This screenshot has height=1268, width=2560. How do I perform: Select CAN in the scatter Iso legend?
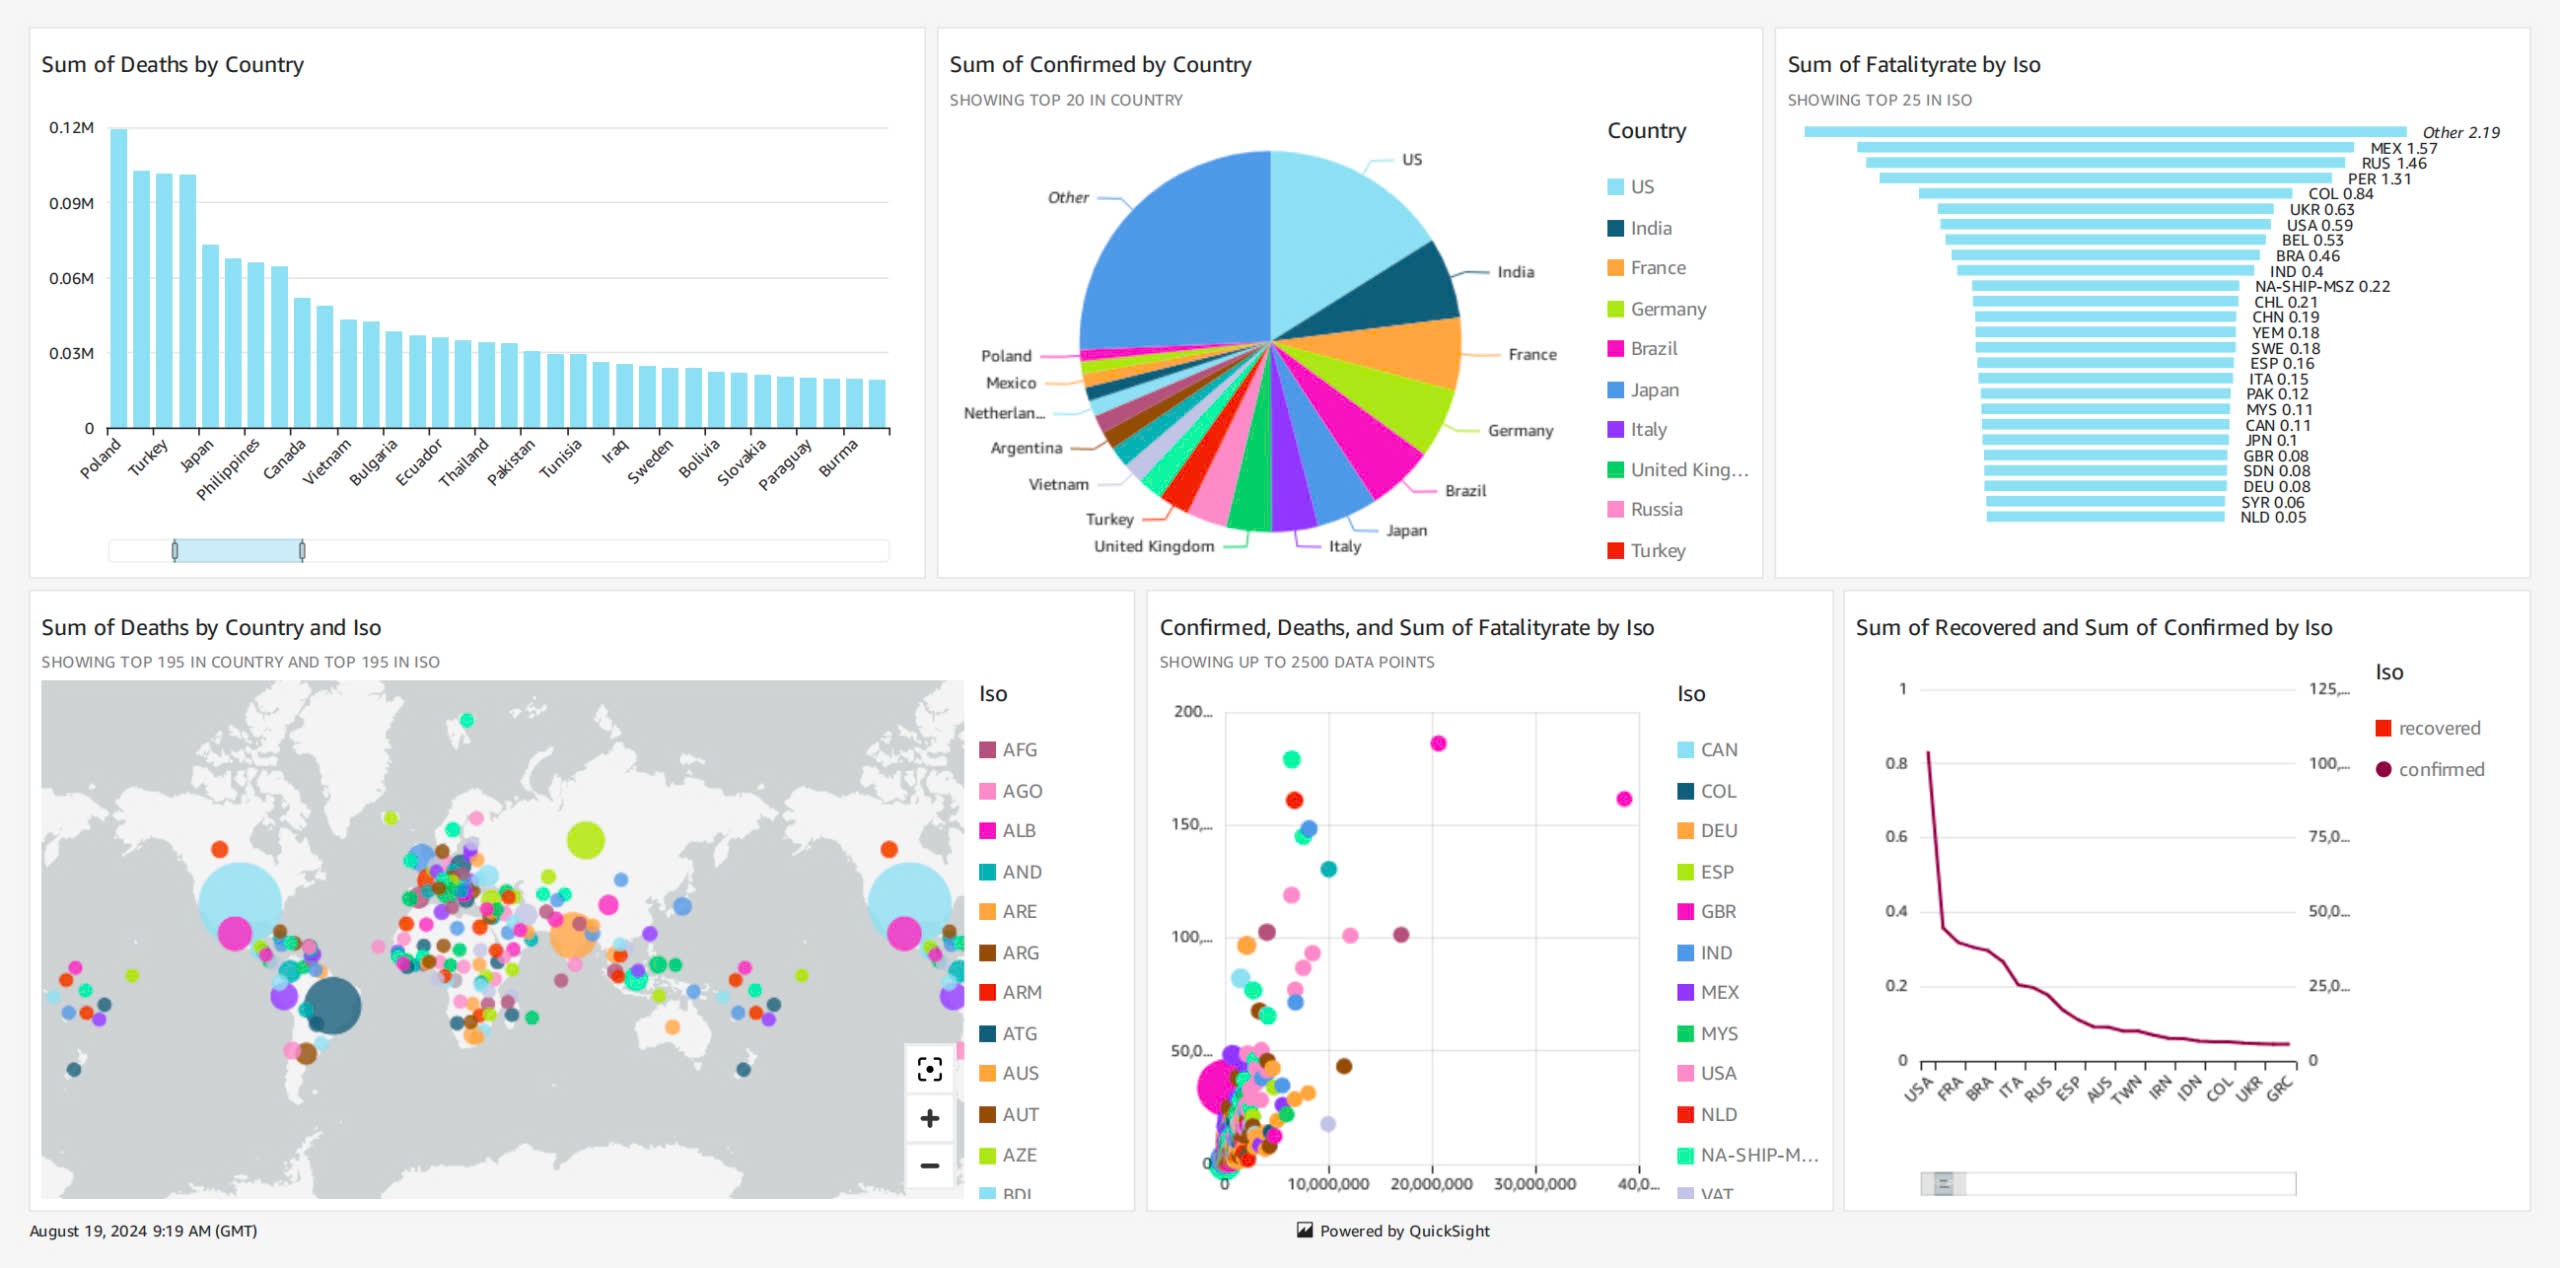click(1708, 750)
